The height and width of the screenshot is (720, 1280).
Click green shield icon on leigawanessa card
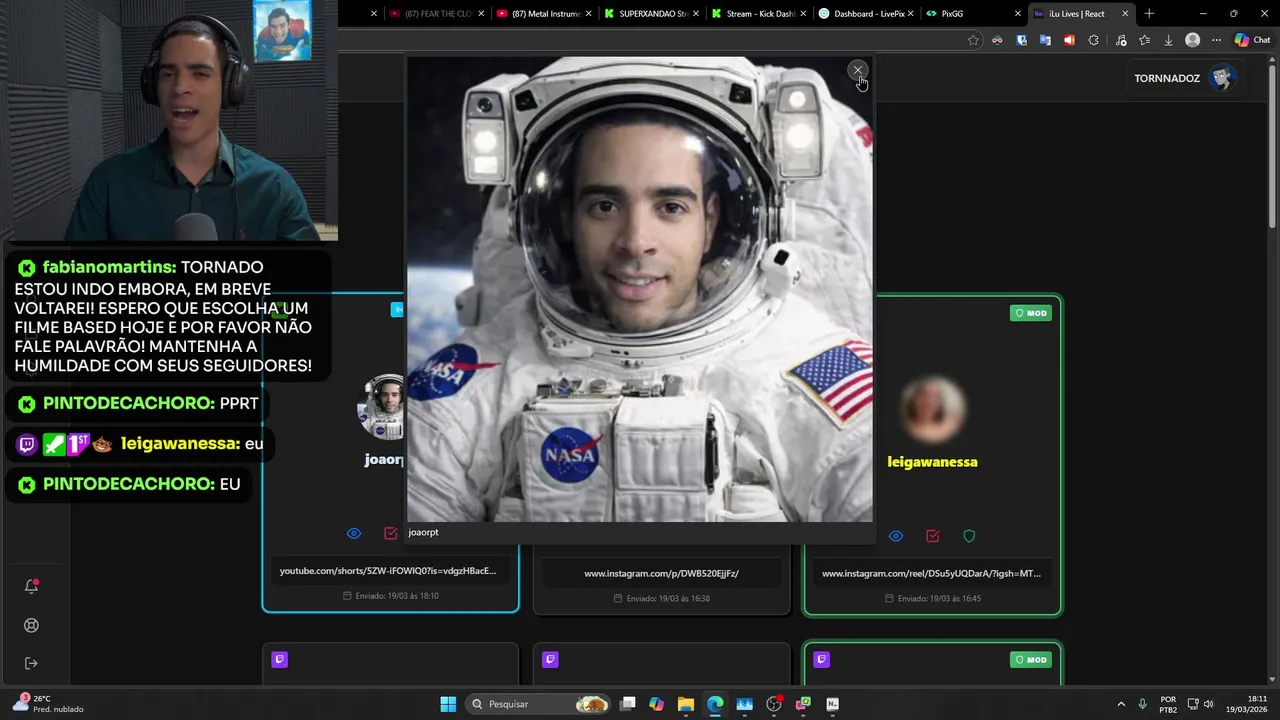969,536
